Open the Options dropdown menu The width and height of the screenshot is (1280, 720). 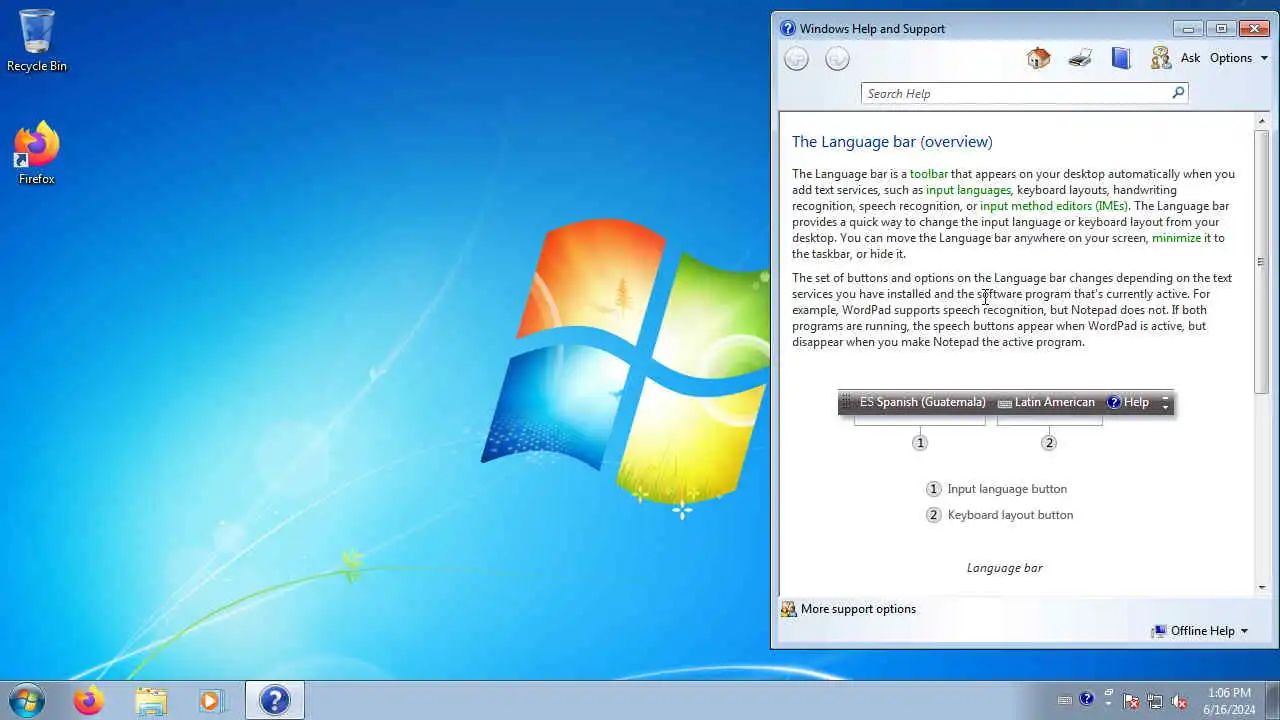(x=1239, y=58)
